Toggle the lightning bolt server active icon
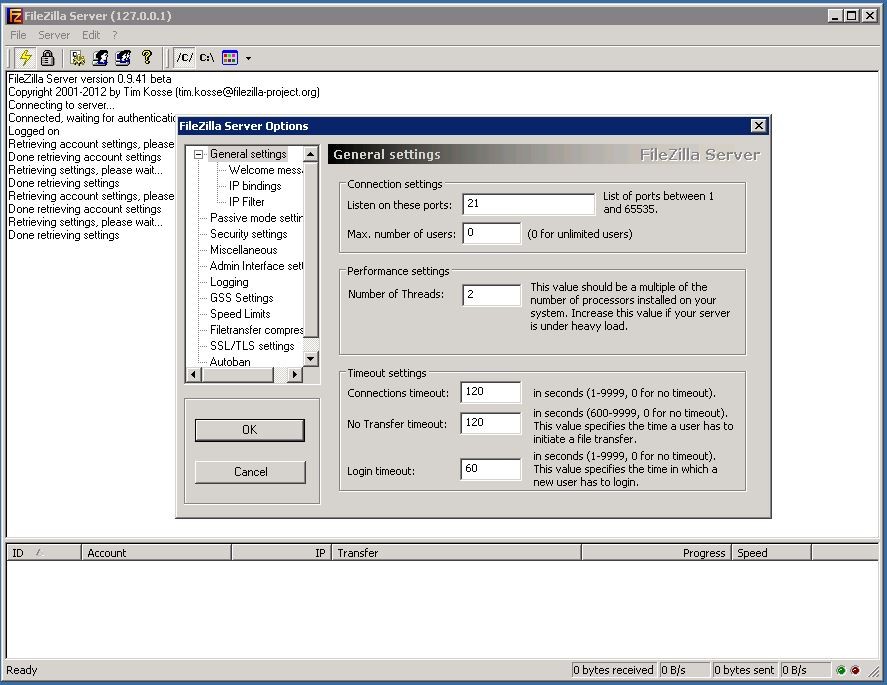Viewport: 887px width, 685px height. [25, 58]
